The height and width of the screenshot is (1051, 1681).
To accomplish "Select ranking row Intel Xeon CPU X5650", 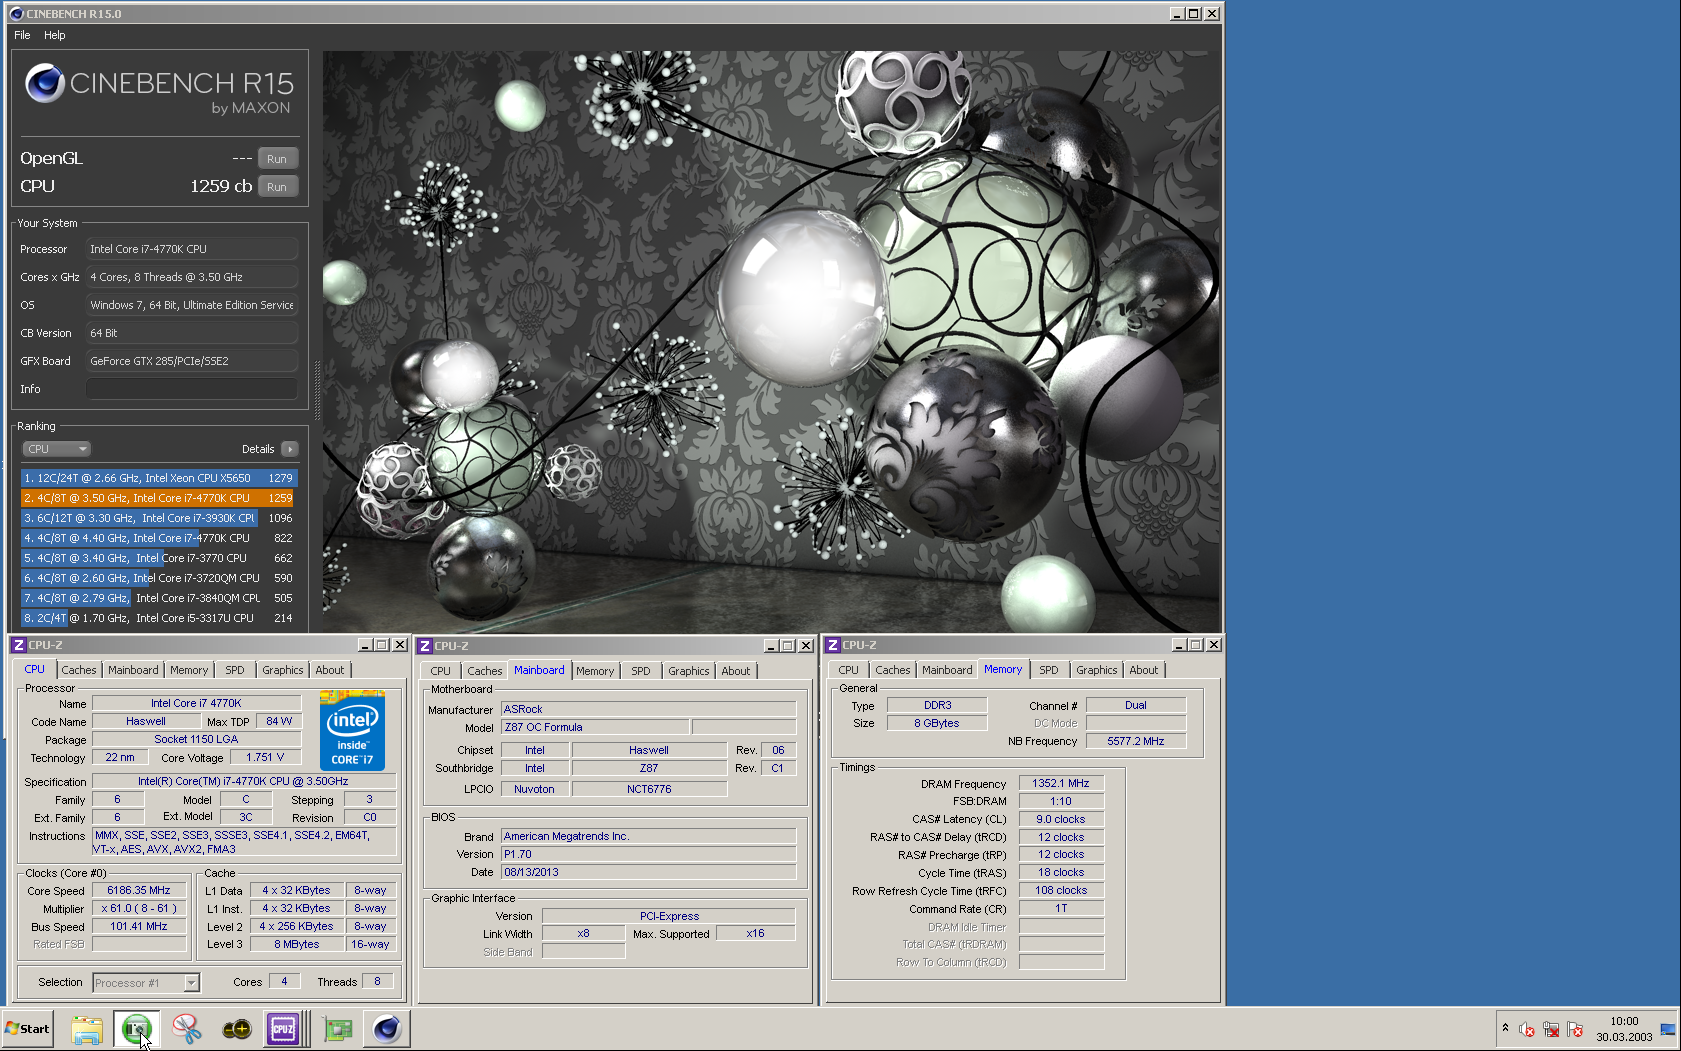I will click(x=159, y=478).
